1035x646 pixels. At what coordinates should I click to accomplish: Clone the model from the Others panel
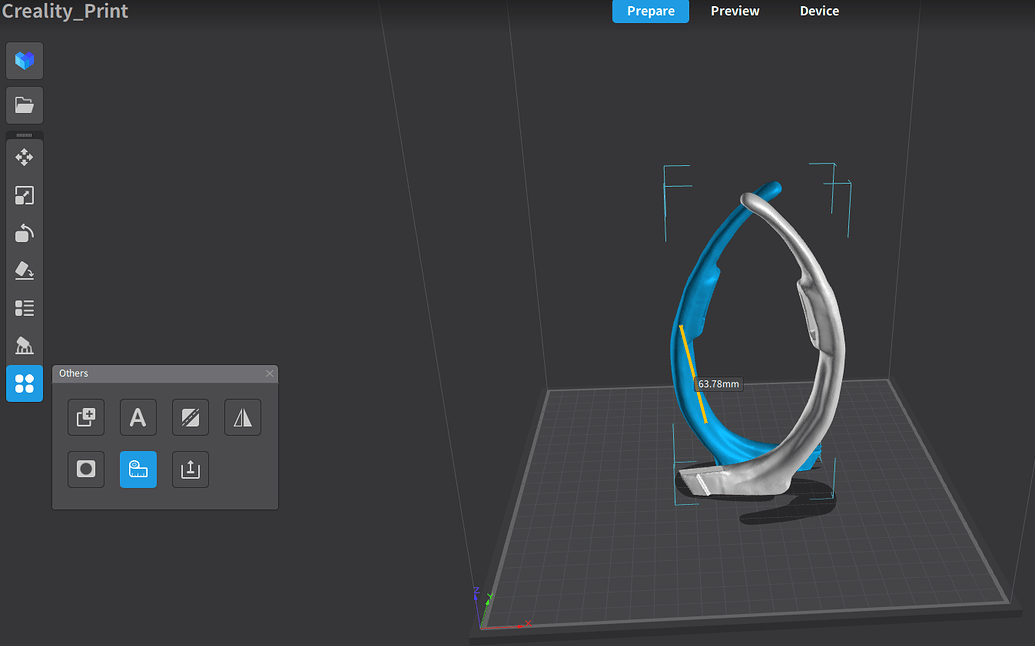[x=86, y=417]
